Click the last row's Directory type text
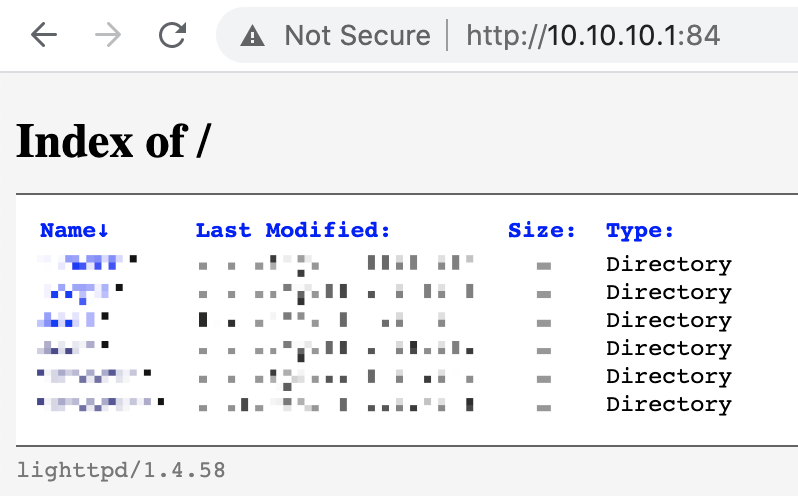Screen dimensions: 798x496 coord(668,405)
